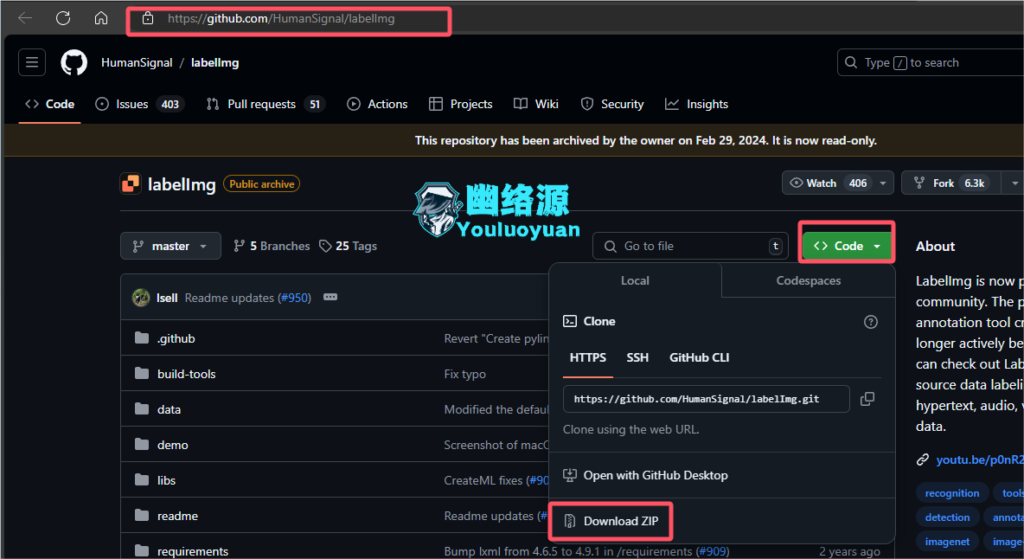
Task: Focus the Type / to search box
Action: [x=930, y=63]
